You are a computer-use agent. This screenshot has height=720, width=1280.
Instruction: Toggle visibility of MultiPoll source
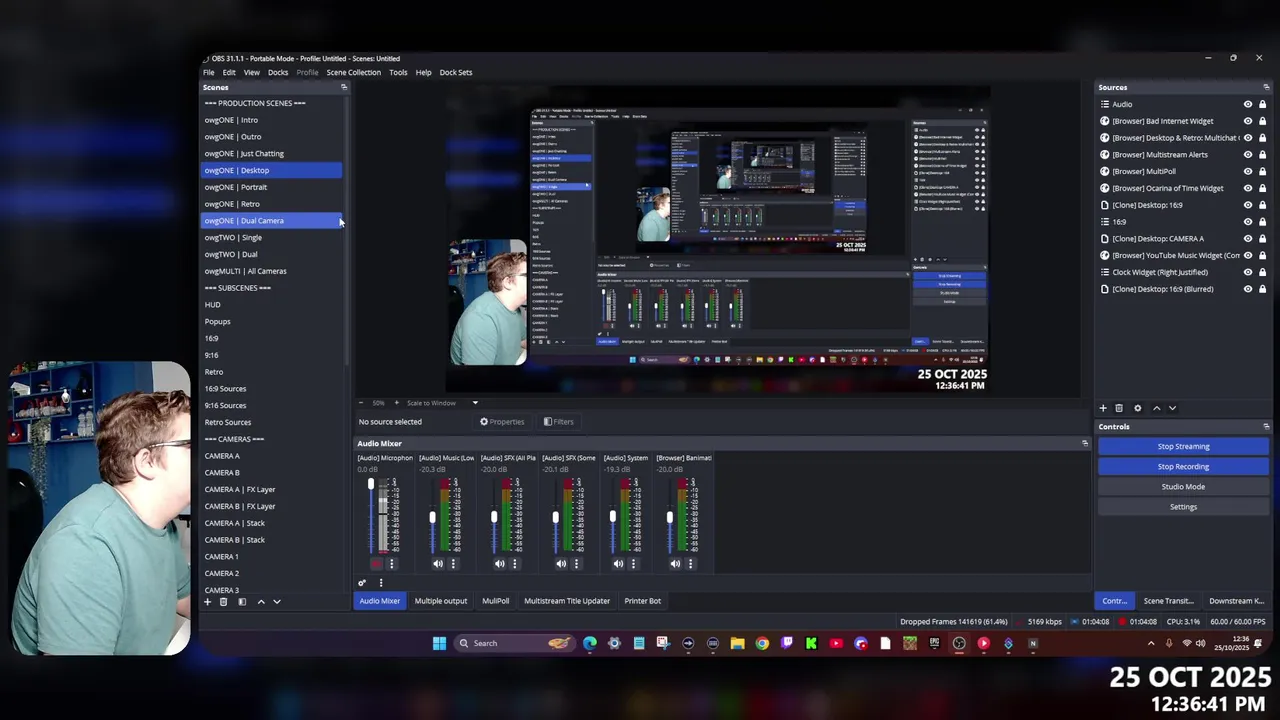pos(1248,171)
